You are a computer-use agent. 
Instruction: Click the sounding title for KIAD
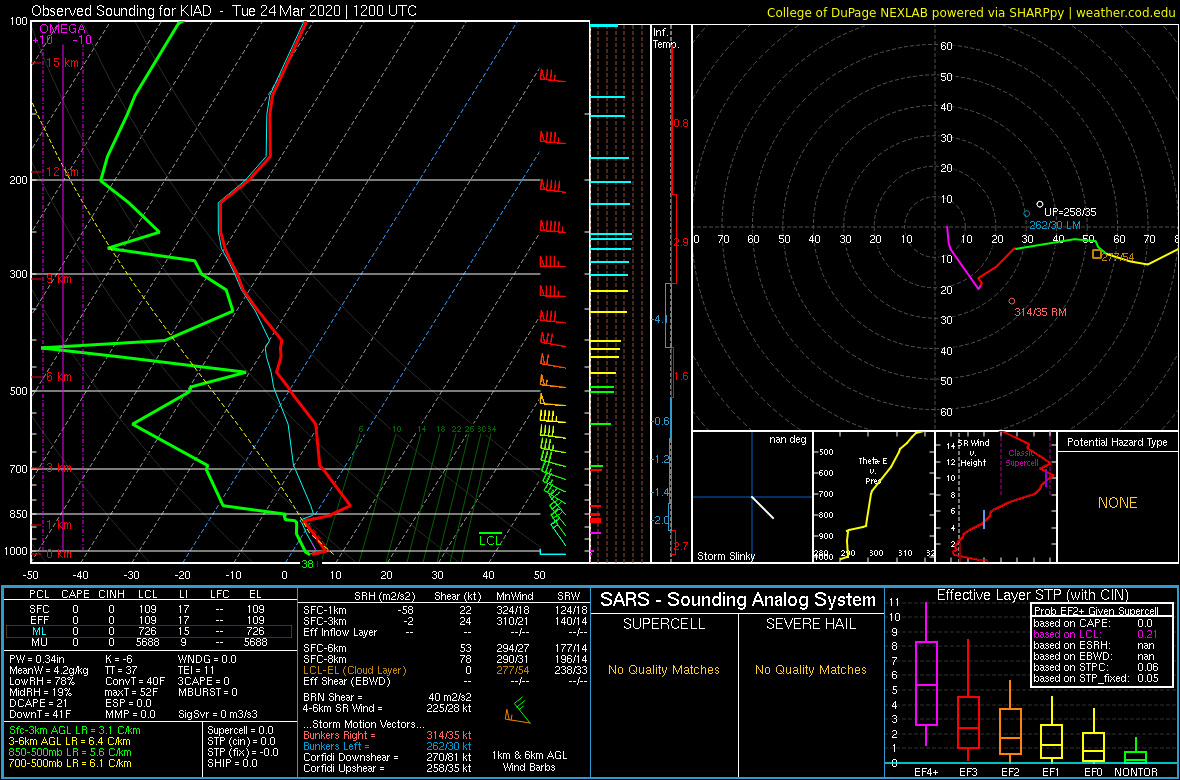tap(226, 11)
